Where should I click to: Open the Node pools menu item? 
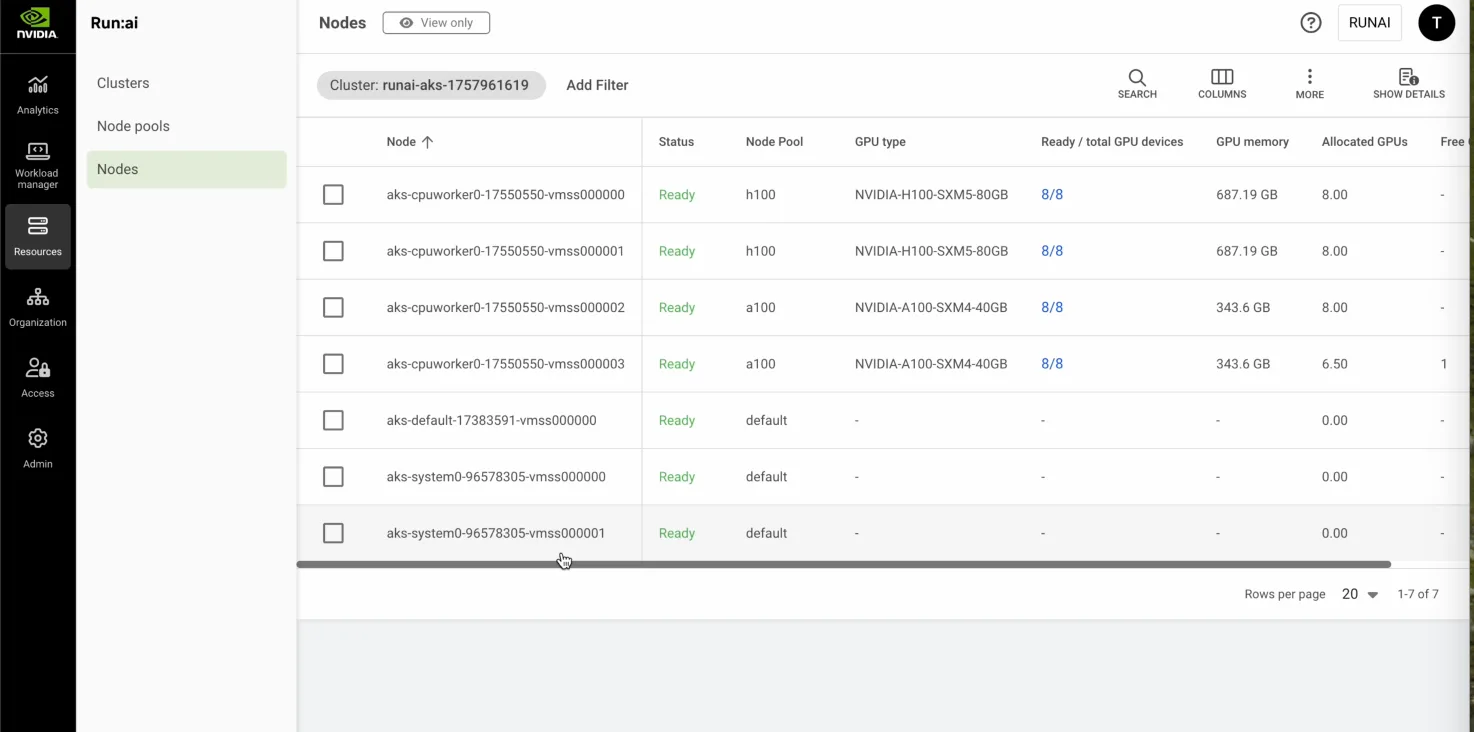(133, 126)
